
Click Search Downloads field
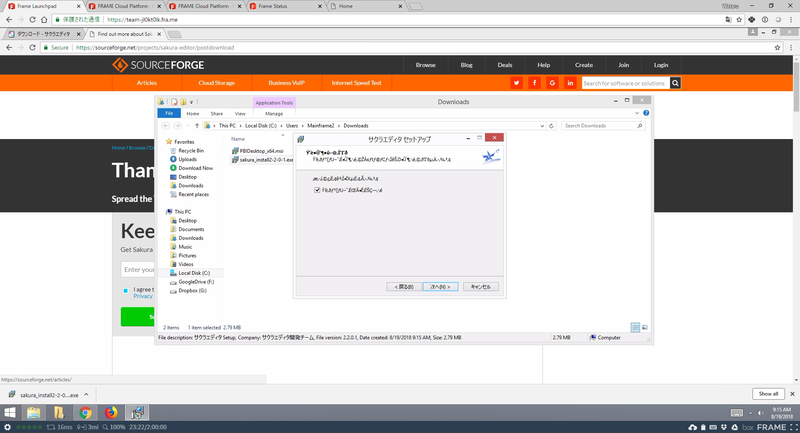click(x=603, y=125)
